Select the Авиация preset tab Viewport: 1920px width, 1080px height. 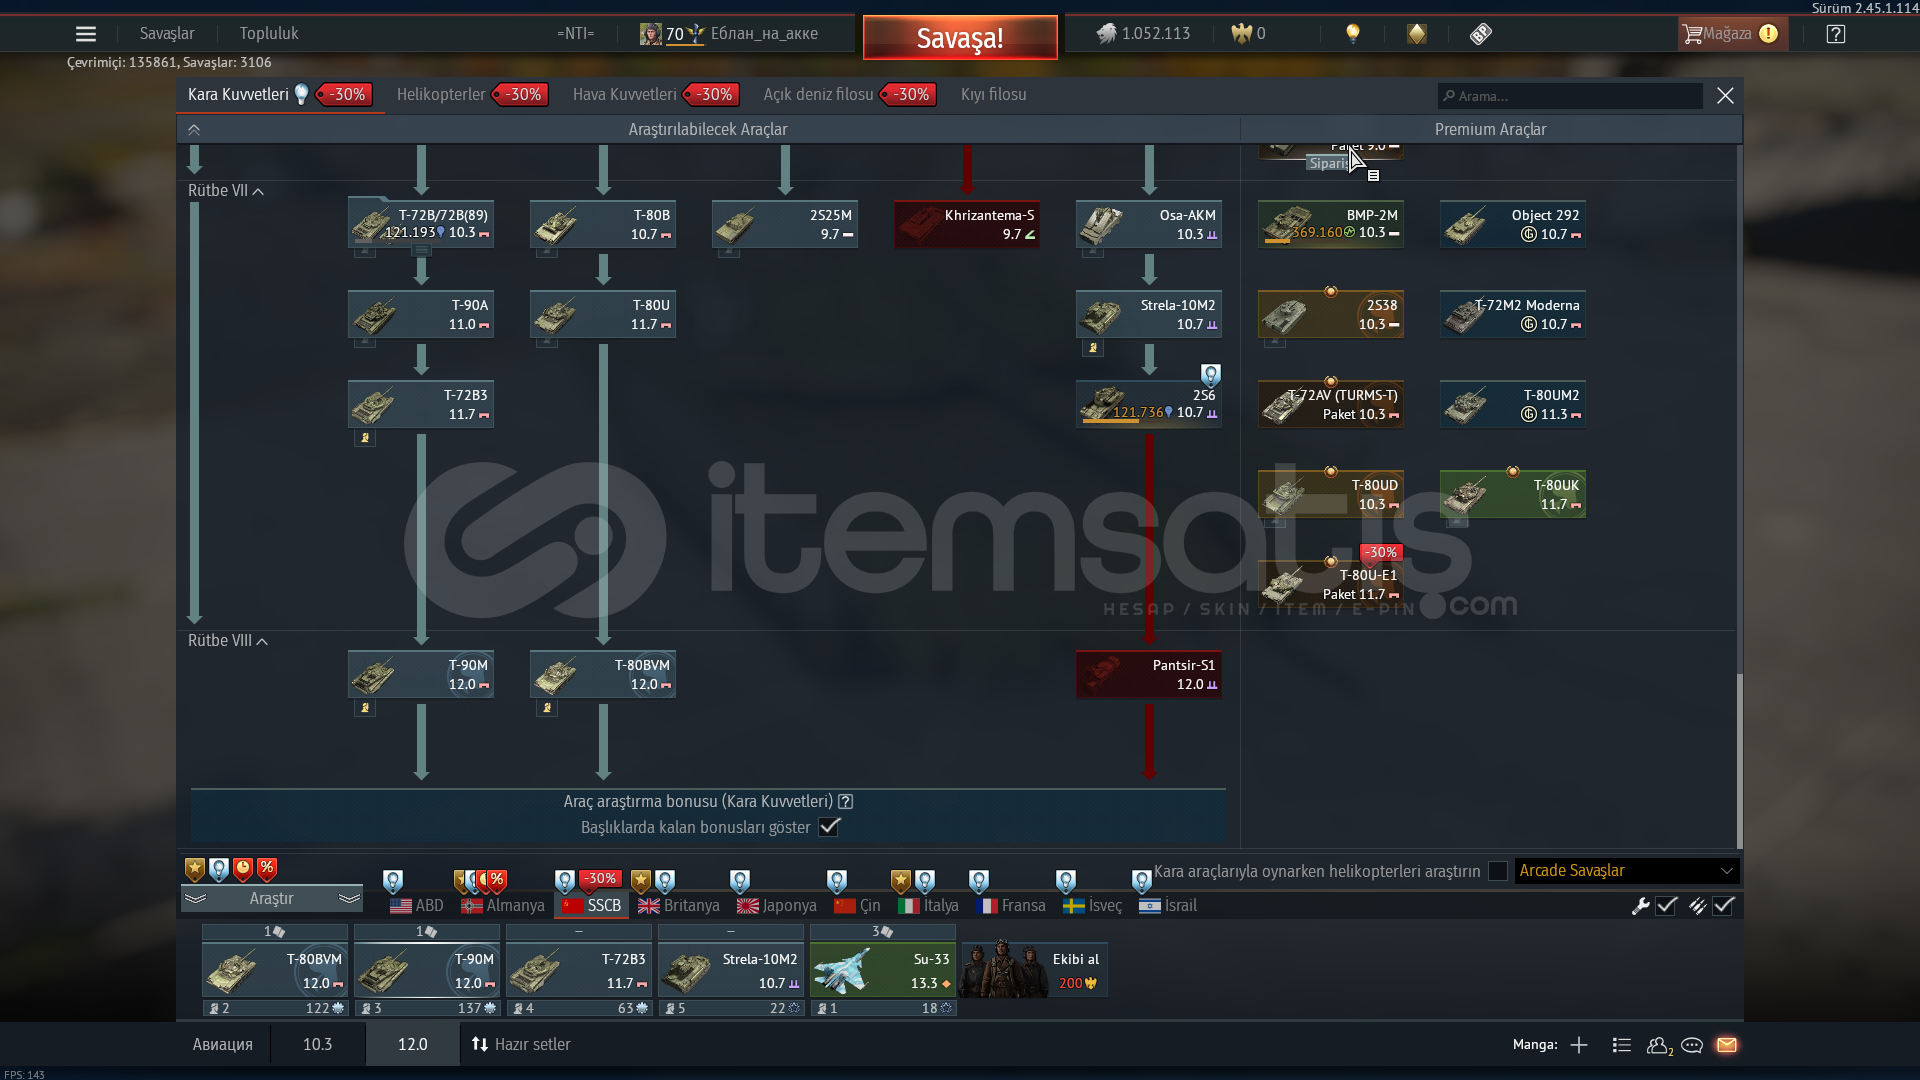(223, 1045)
